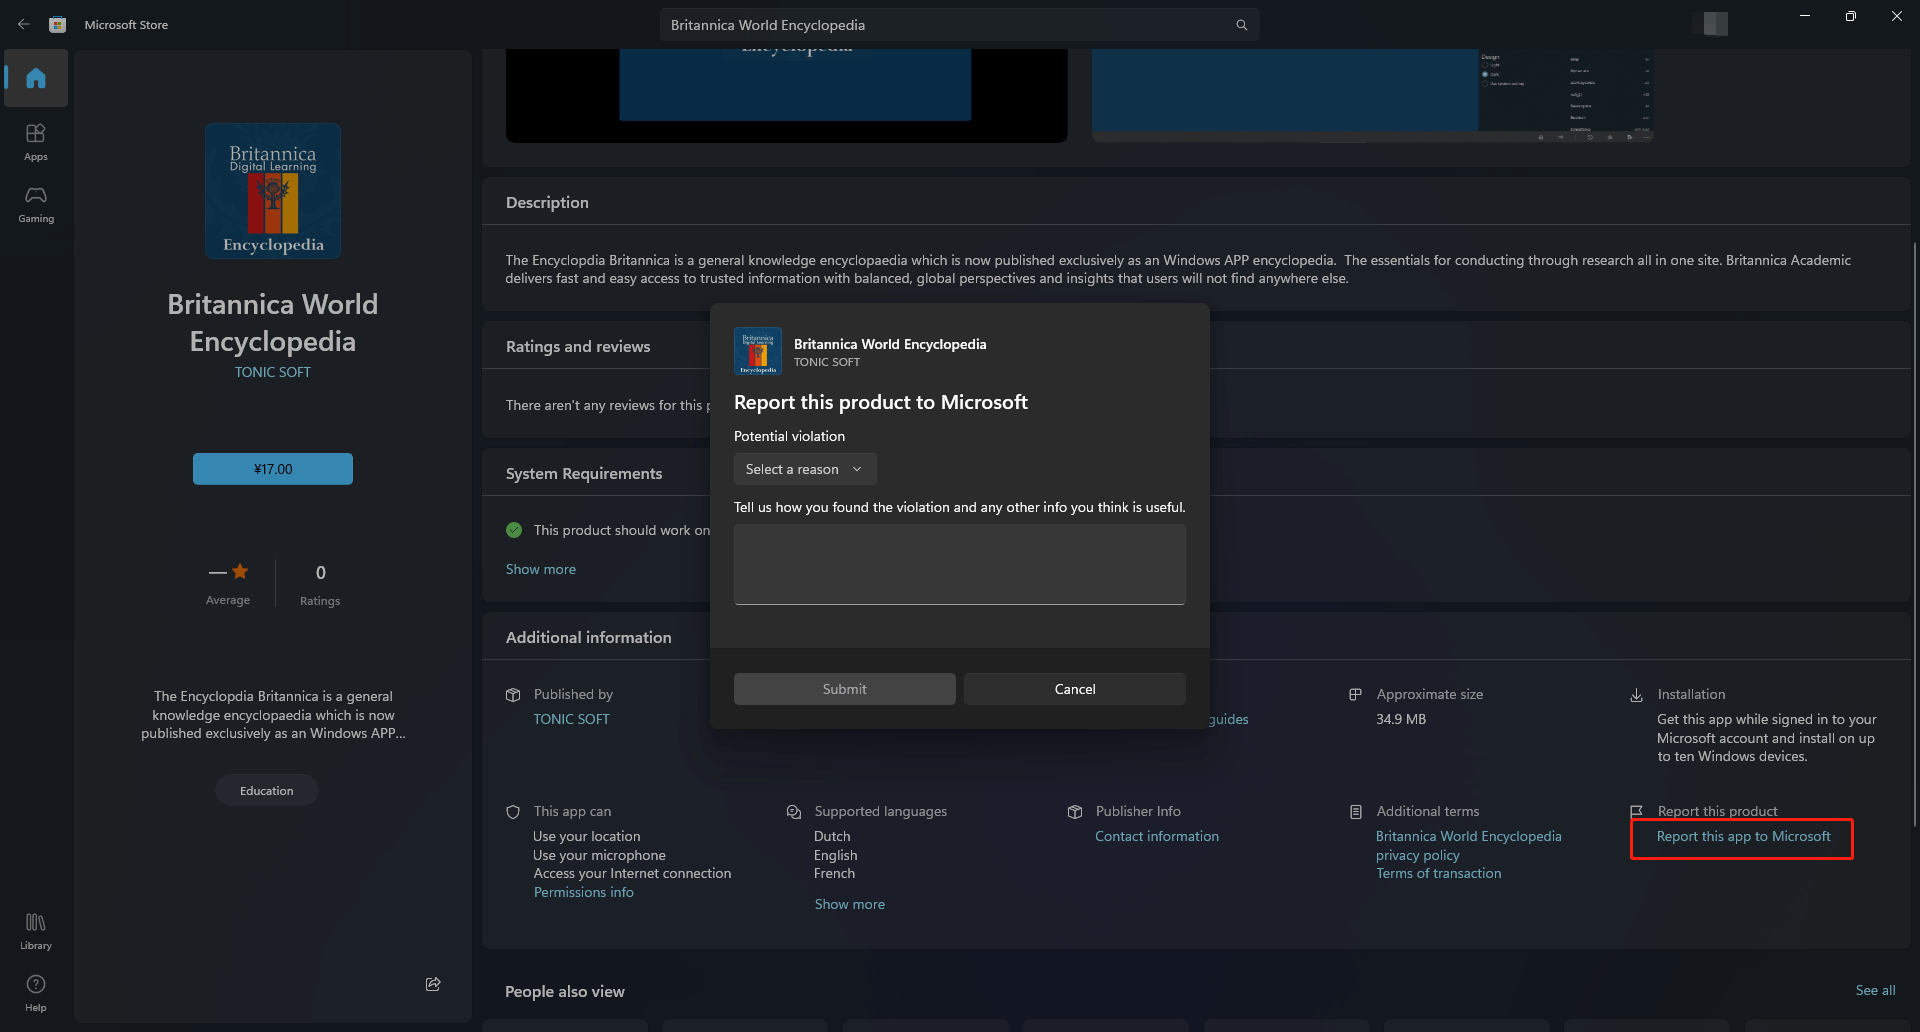Open Permissions info link

pyautogui.click(x=584, y=892)
